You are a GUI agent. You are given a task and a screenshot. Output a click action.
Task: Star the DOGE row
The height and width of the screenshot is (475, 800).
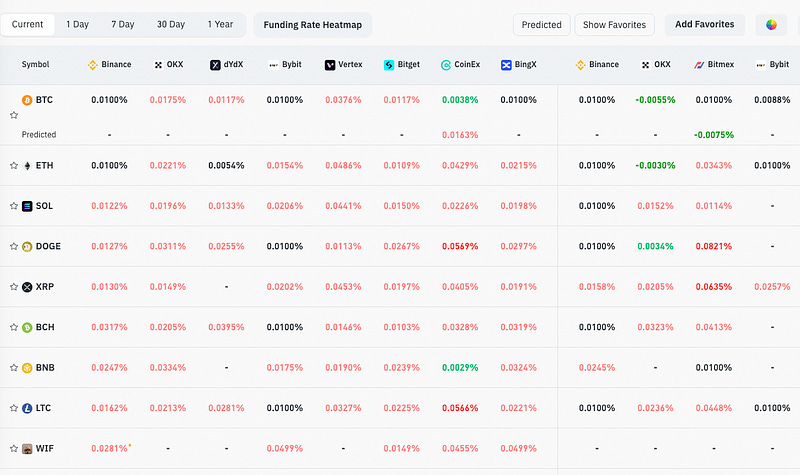pyautogui.click(x=14, y=246)
